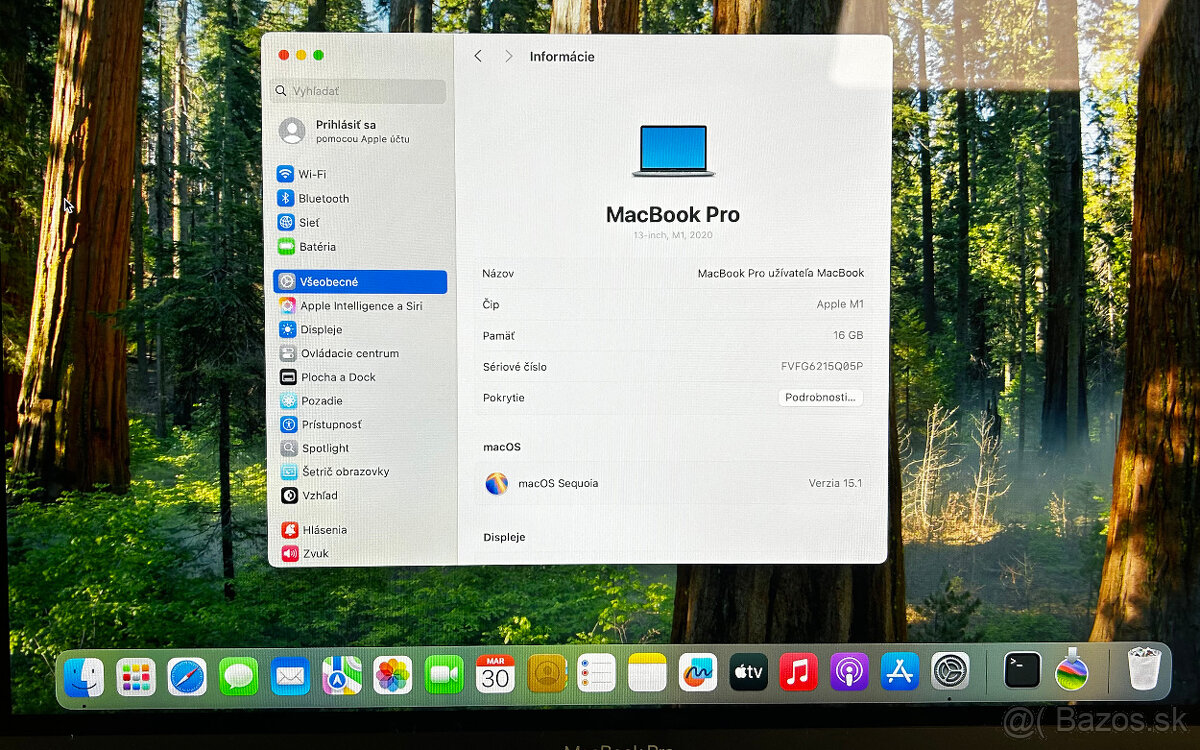Open Safari from the Dock
Image resolution: width=1200 pixels, height=750 pixels.
187,676
